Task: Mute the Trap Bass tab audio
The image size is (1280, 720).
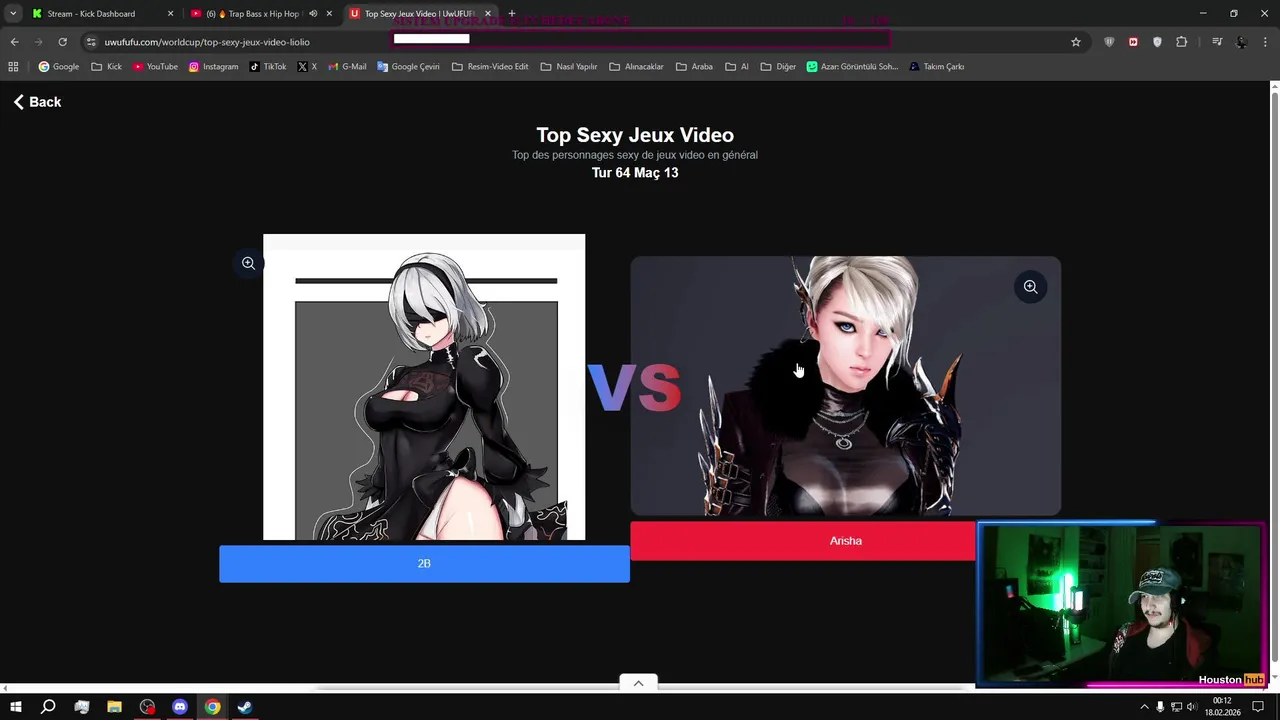Action: pyautogui.click(x=312, y=14)
